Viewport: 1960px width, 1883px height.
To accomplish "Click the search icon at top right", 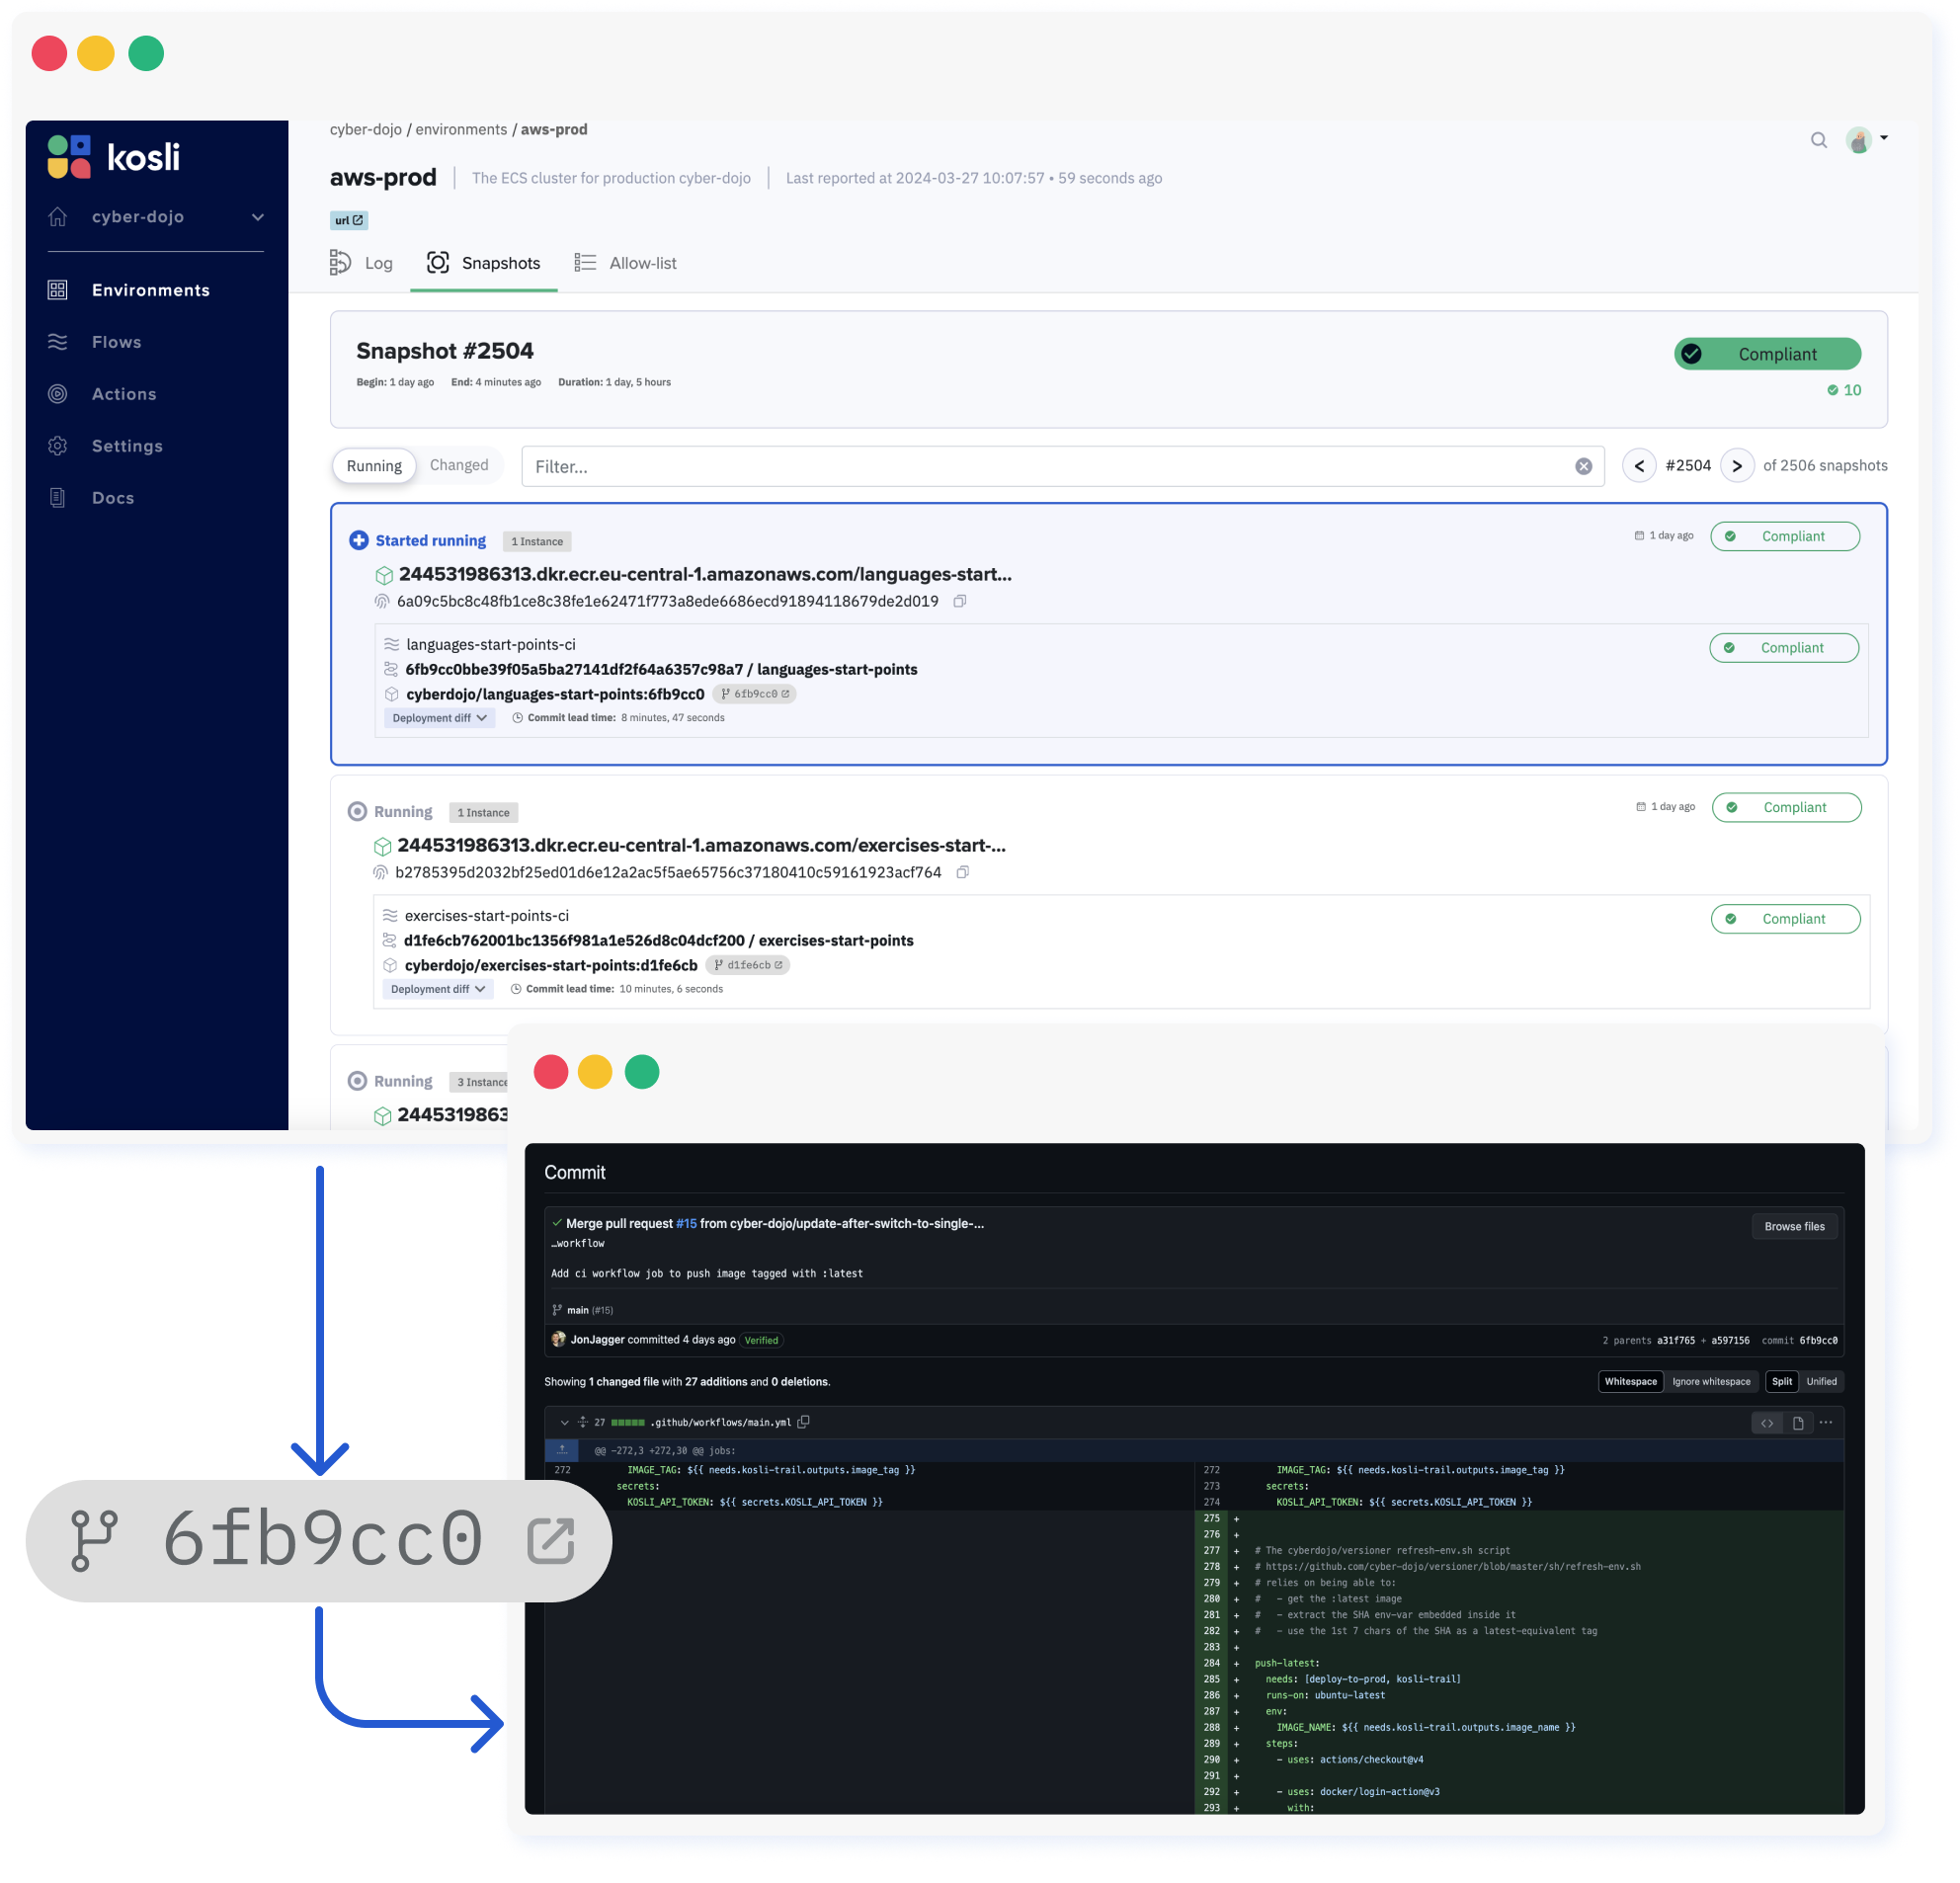I will (x=1819, y=140).
